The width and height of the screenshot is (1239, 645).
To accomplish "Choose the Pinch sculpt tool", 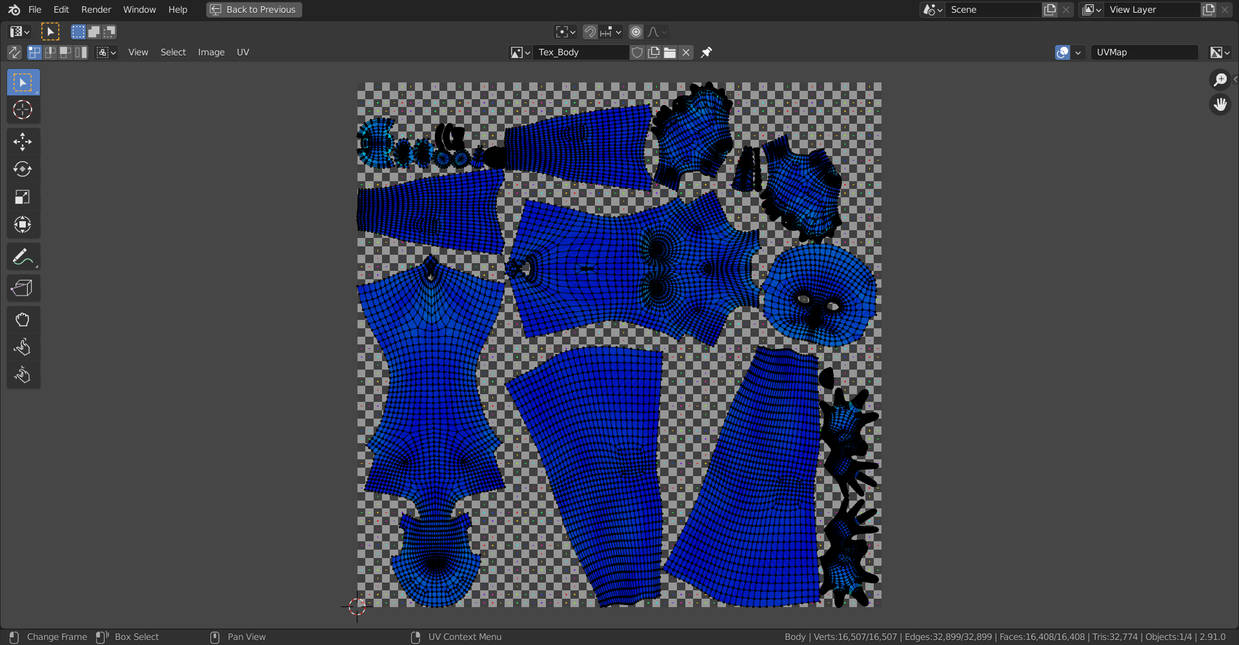I will click(22, 375).
